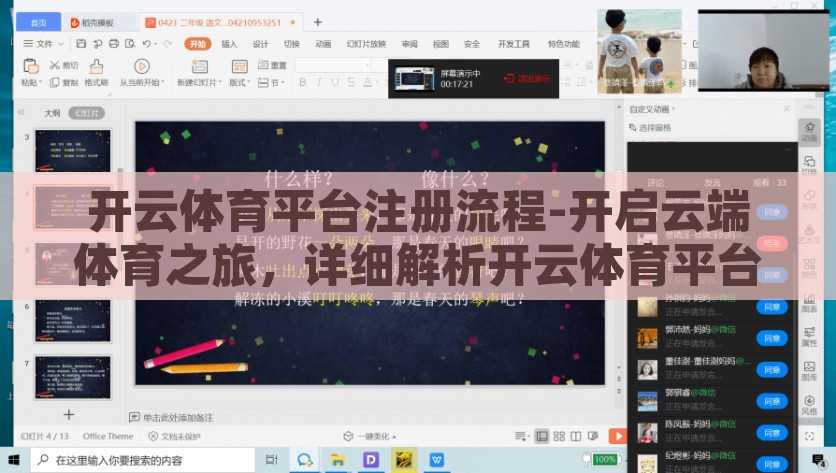Screen dimensions: 836x473
Task: Open the 版式 dropdown arrow
Action: click(x=248, y=83)
